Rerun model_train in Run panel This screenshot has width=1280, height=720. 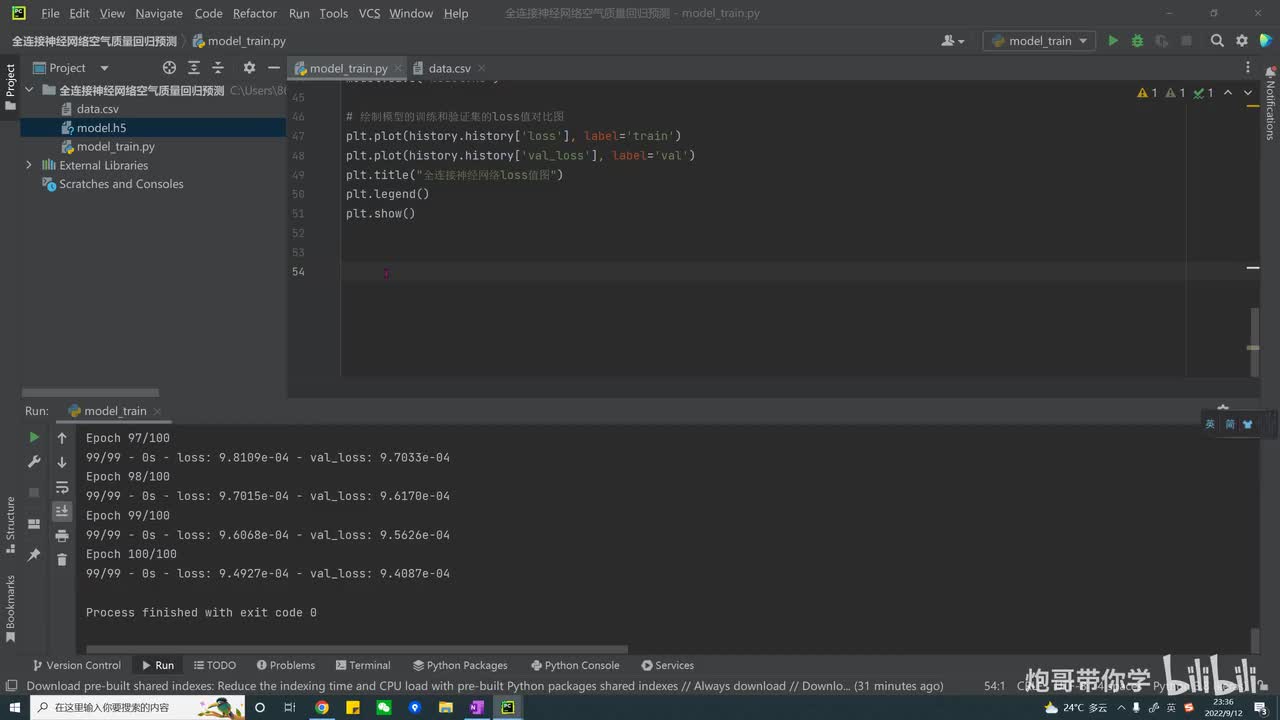(34, 437)
